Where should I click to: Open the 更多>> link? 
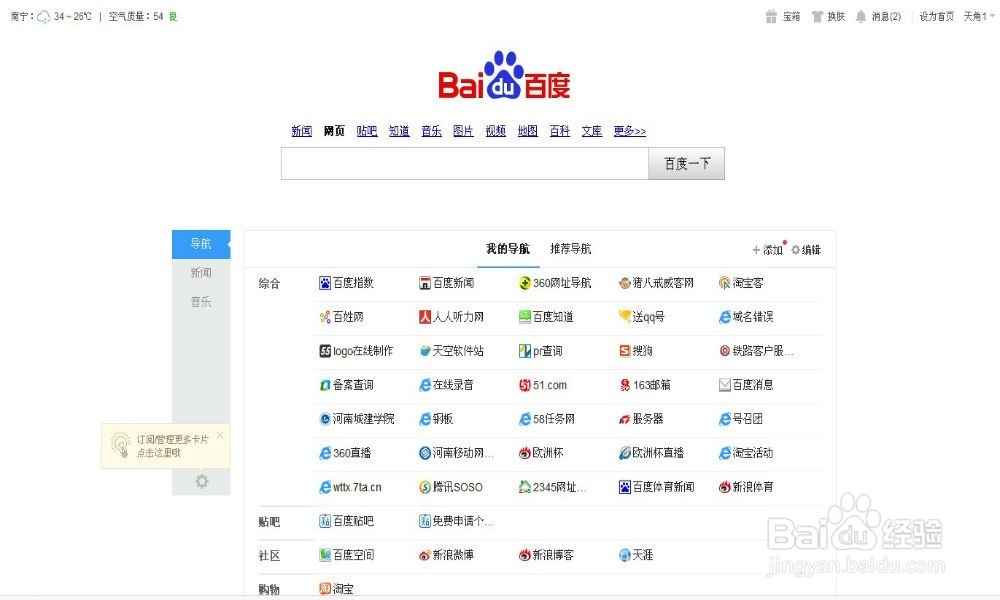[x=629, y=131]
